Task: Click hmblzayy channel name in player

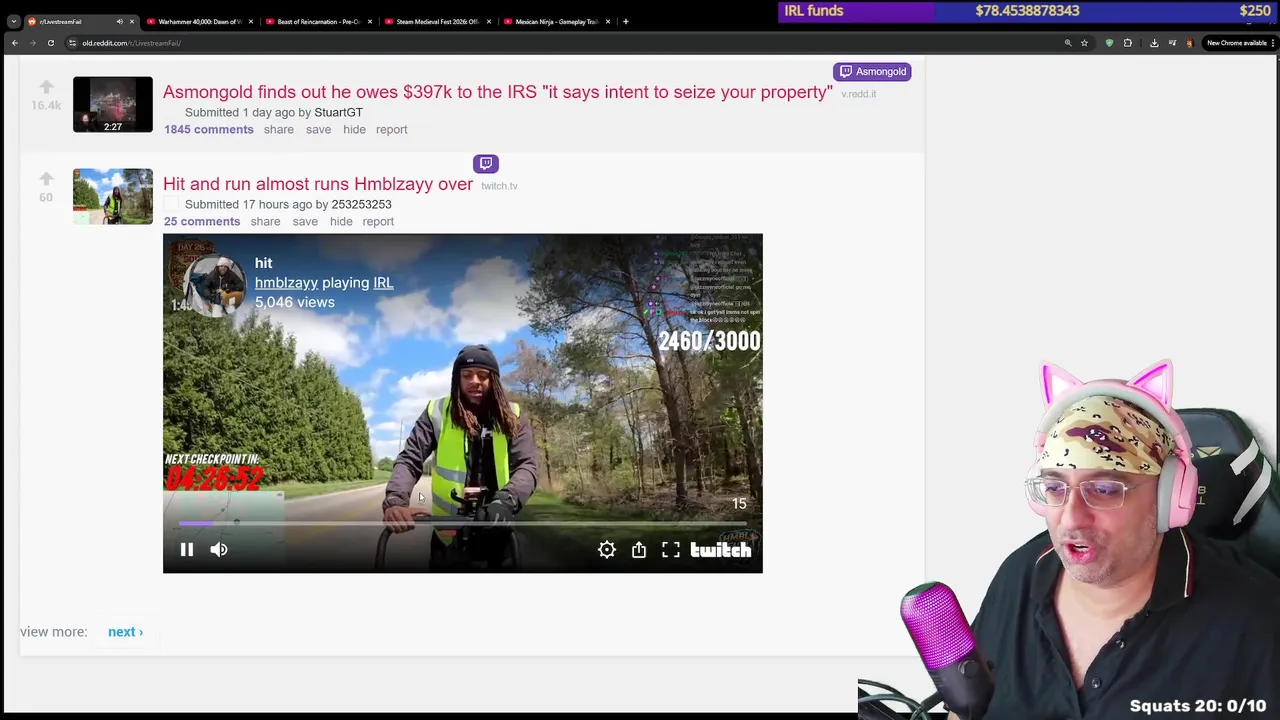Action: tap(286, 283)
